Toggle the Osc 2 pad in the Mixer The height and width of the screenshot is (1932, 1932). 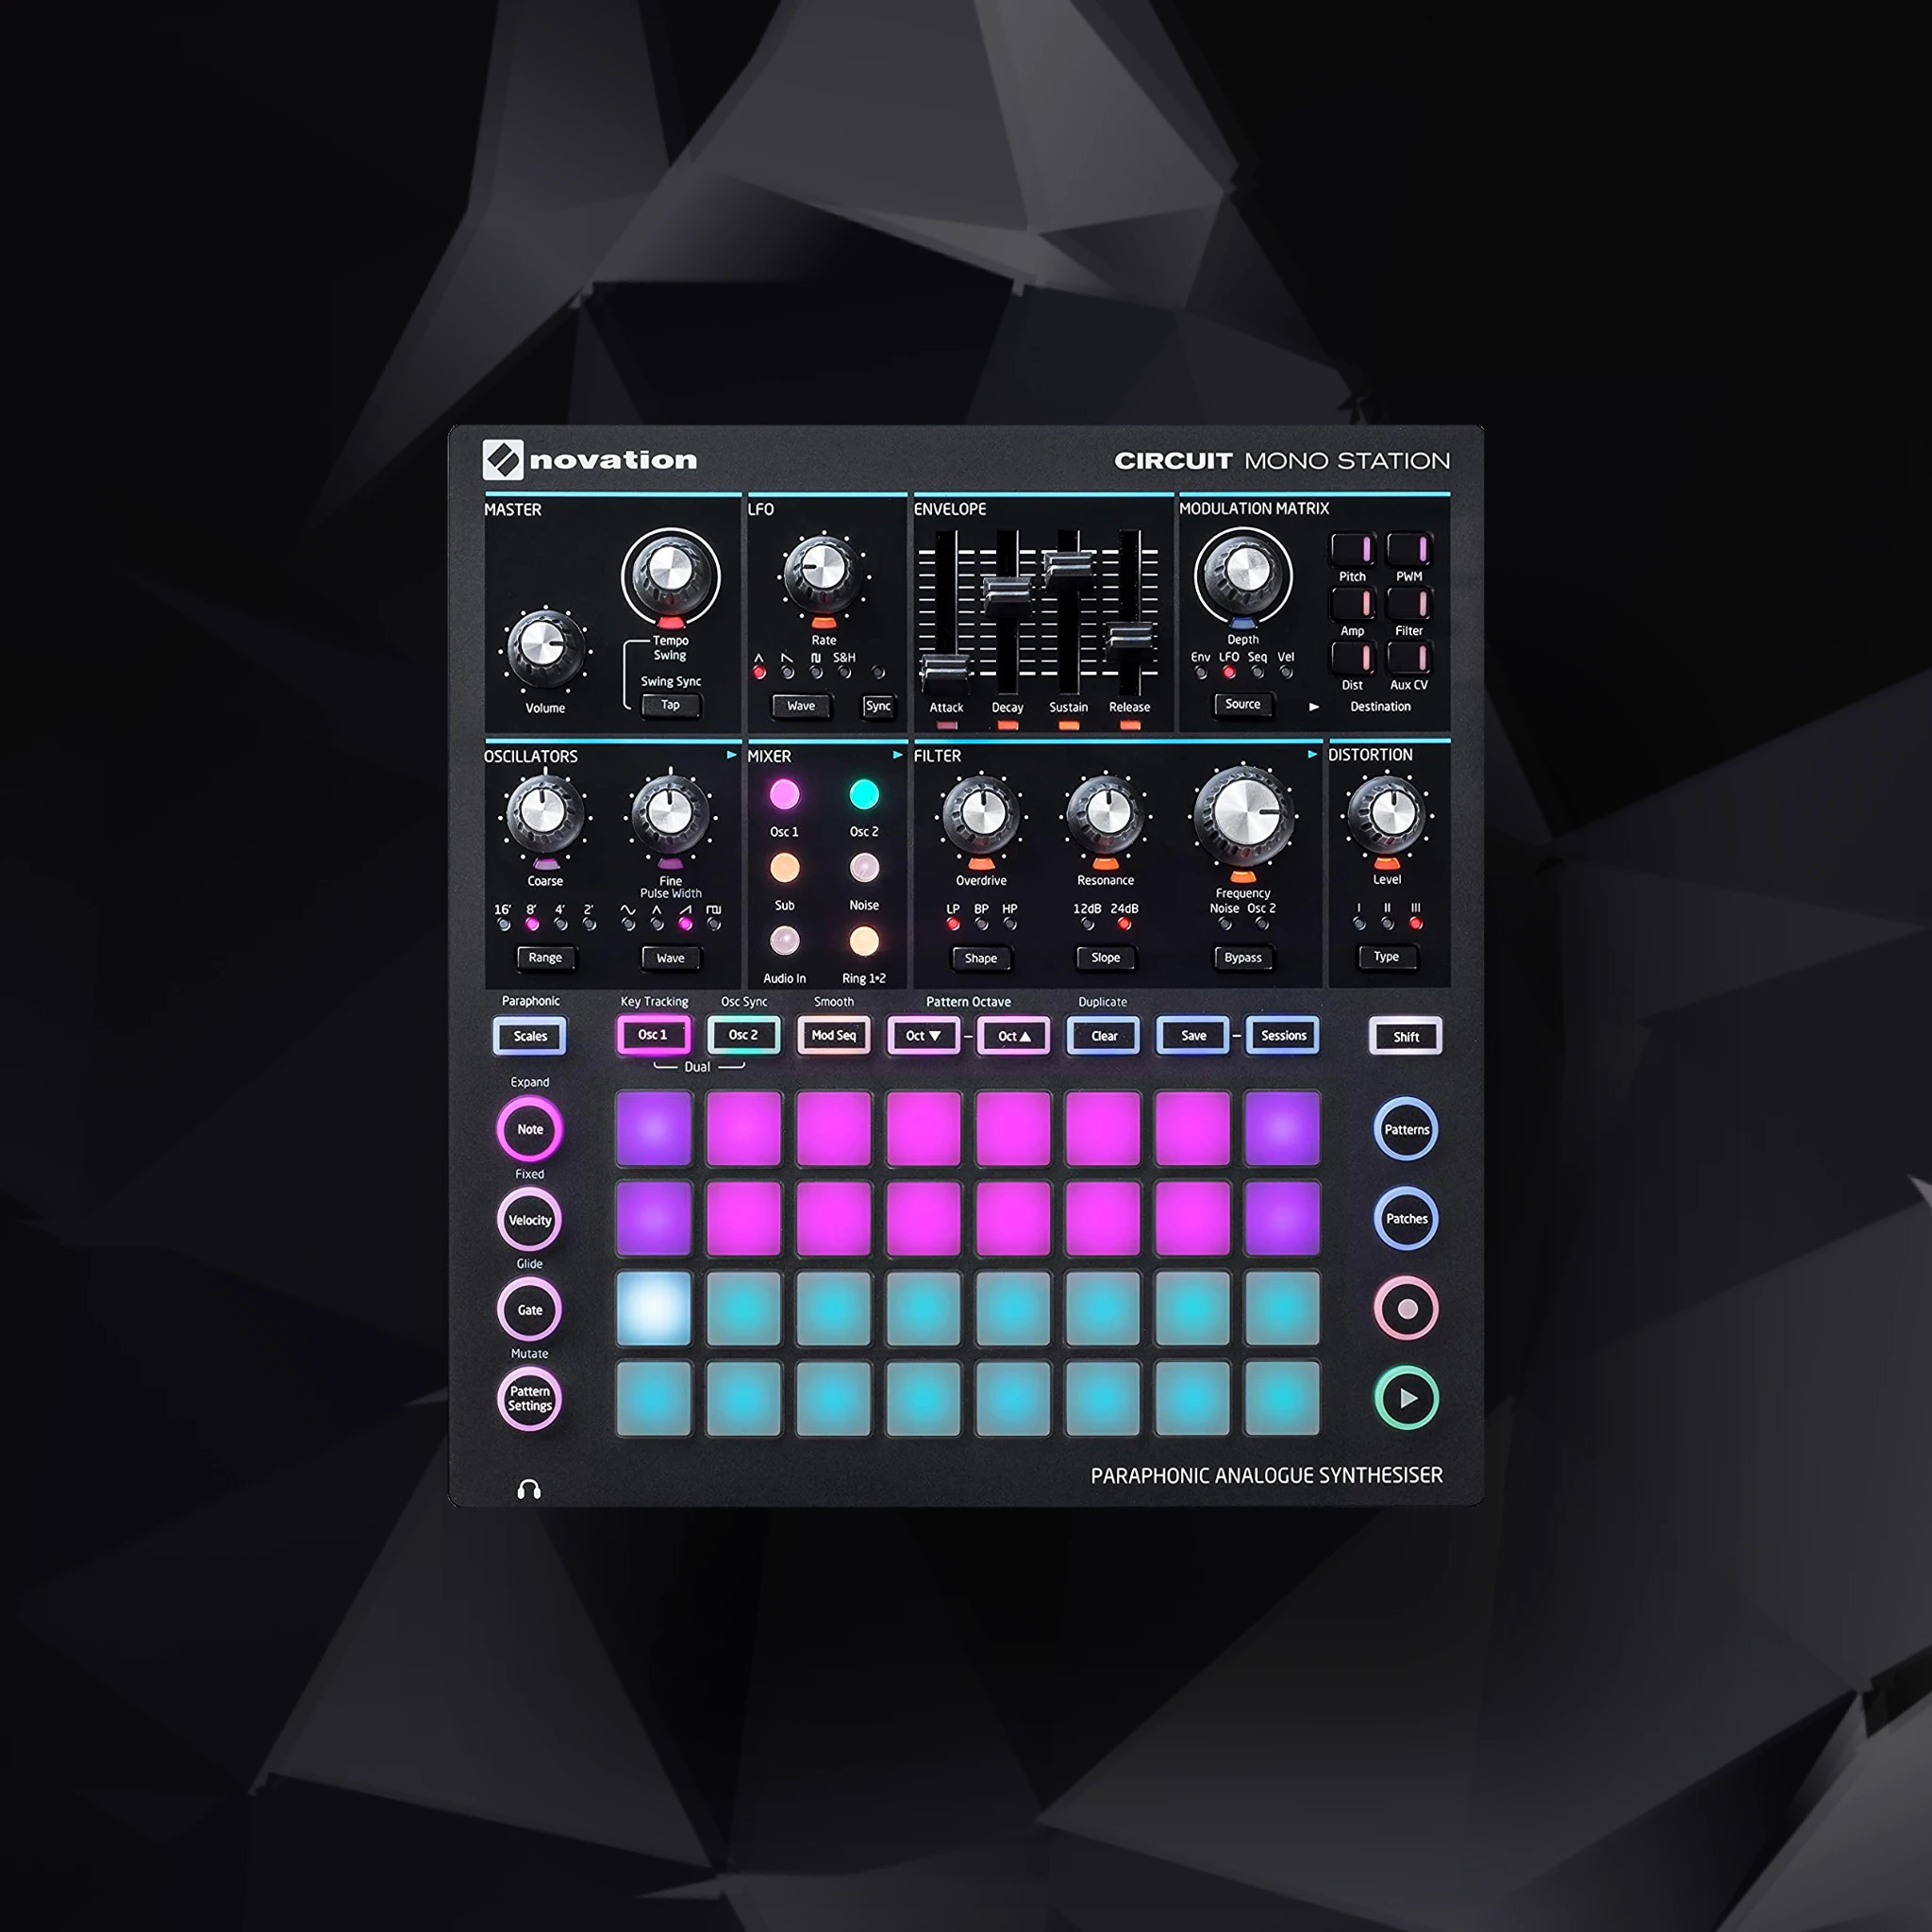(x=863, y=796)
